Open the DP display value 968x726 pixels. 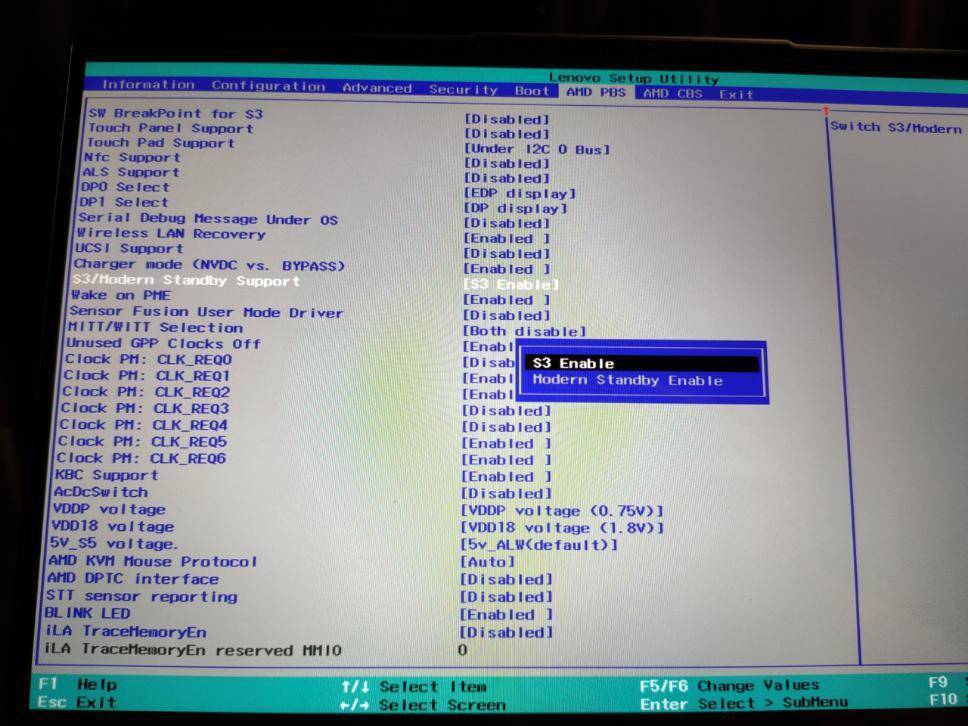pos(515,208)
